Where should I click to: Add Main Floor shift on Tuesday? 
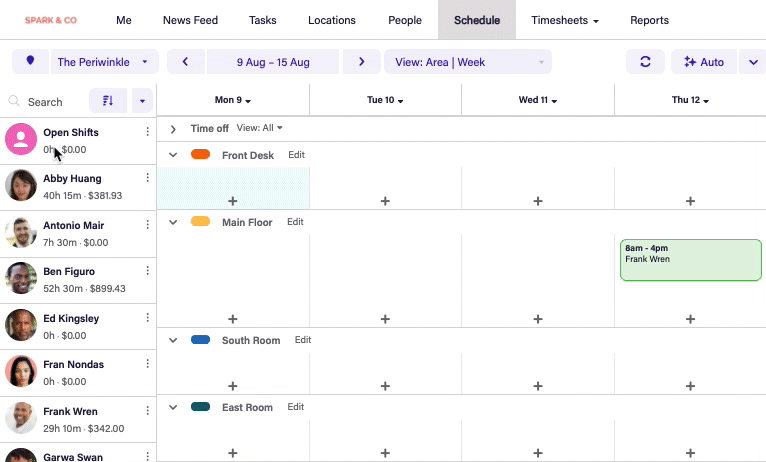pyautogui.click(x=385, y=319)
